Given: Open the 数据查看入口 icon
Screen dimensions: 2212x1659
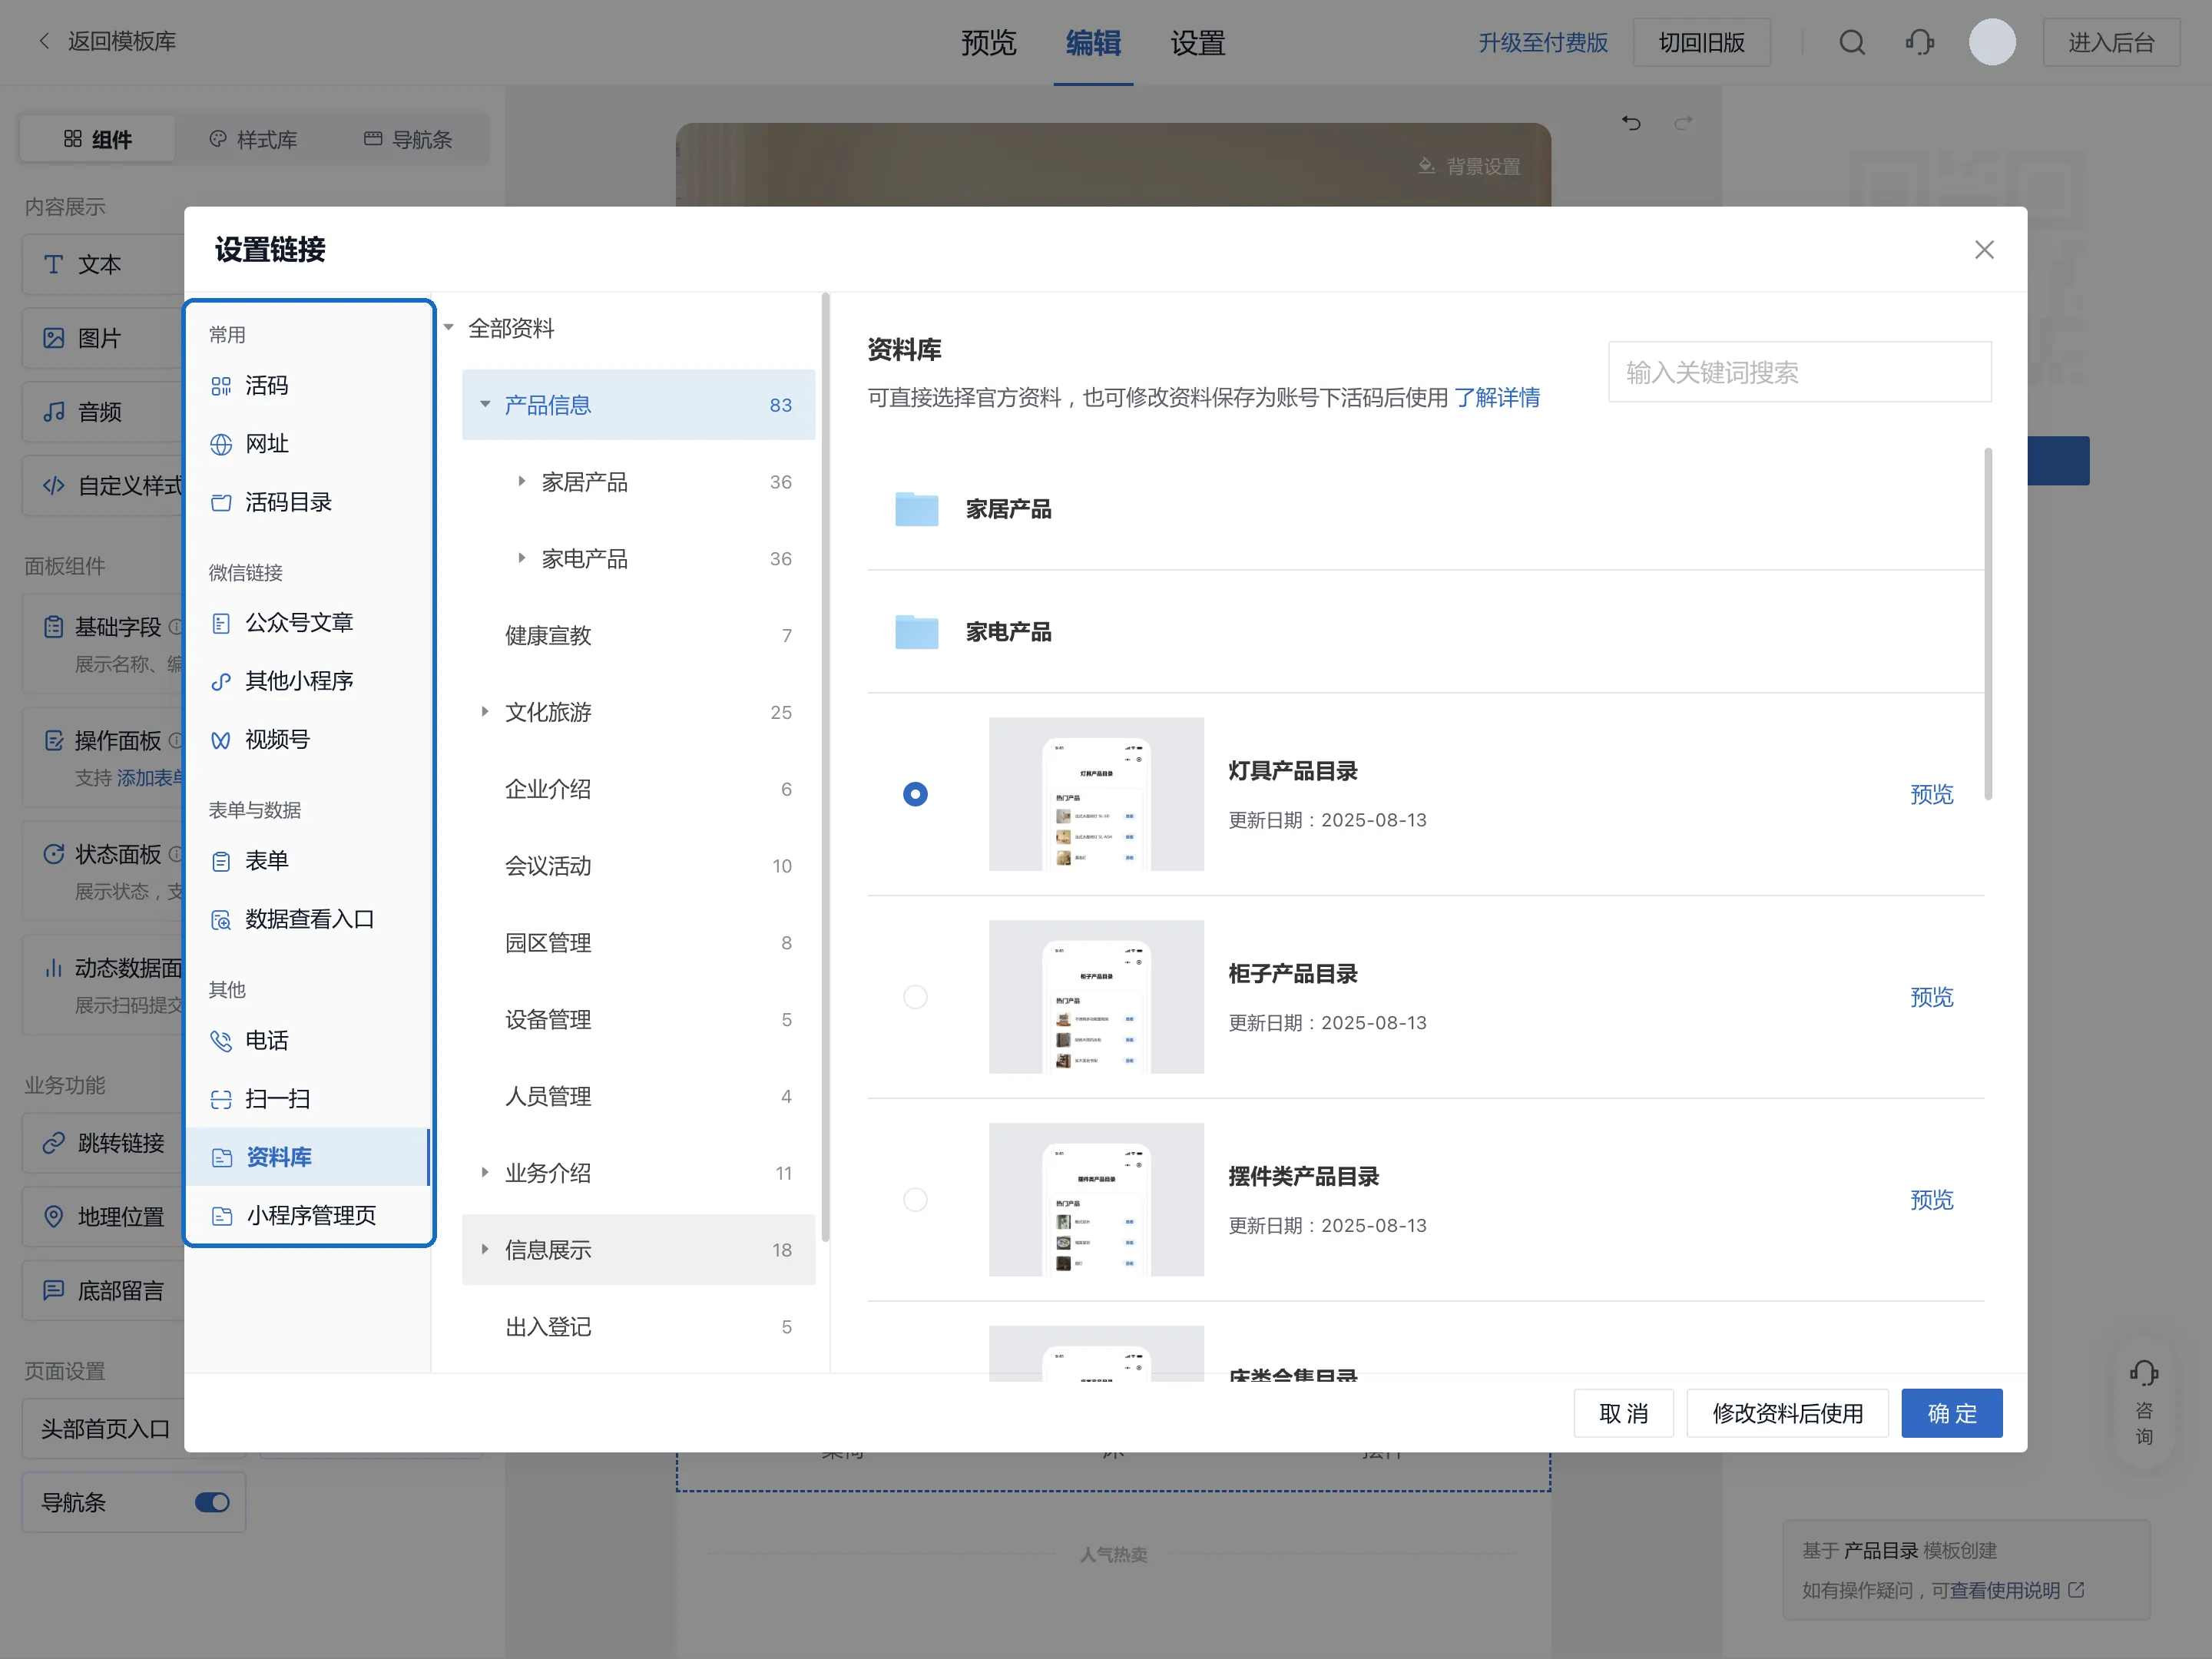Looking at the screenshot, I should pos(221,919).
